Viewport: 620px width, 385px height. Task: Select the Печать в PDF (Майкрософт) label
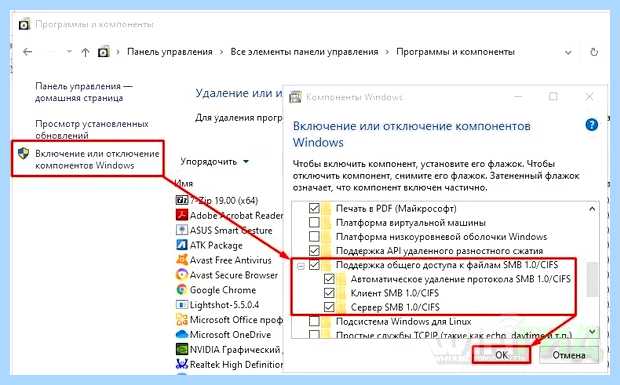tap(396, 208)
